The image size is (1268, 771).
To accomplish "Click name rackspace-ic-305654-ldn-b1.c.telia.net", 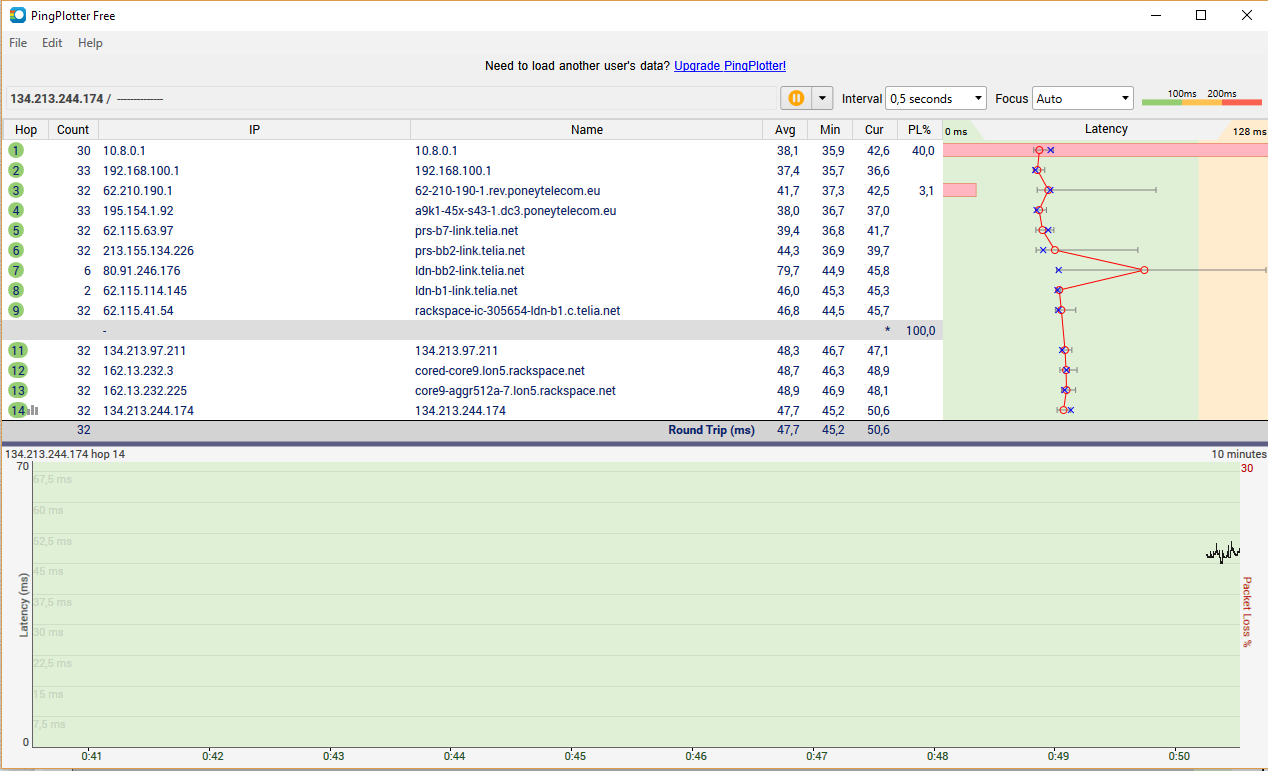I will pos(517,310).
